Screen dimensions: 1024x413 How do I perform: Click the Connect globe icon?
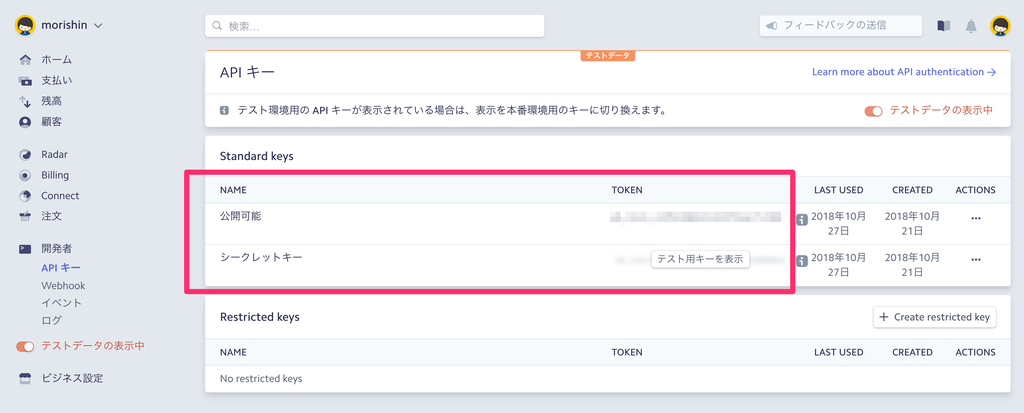pyautogui.click(x=25, y=195)
